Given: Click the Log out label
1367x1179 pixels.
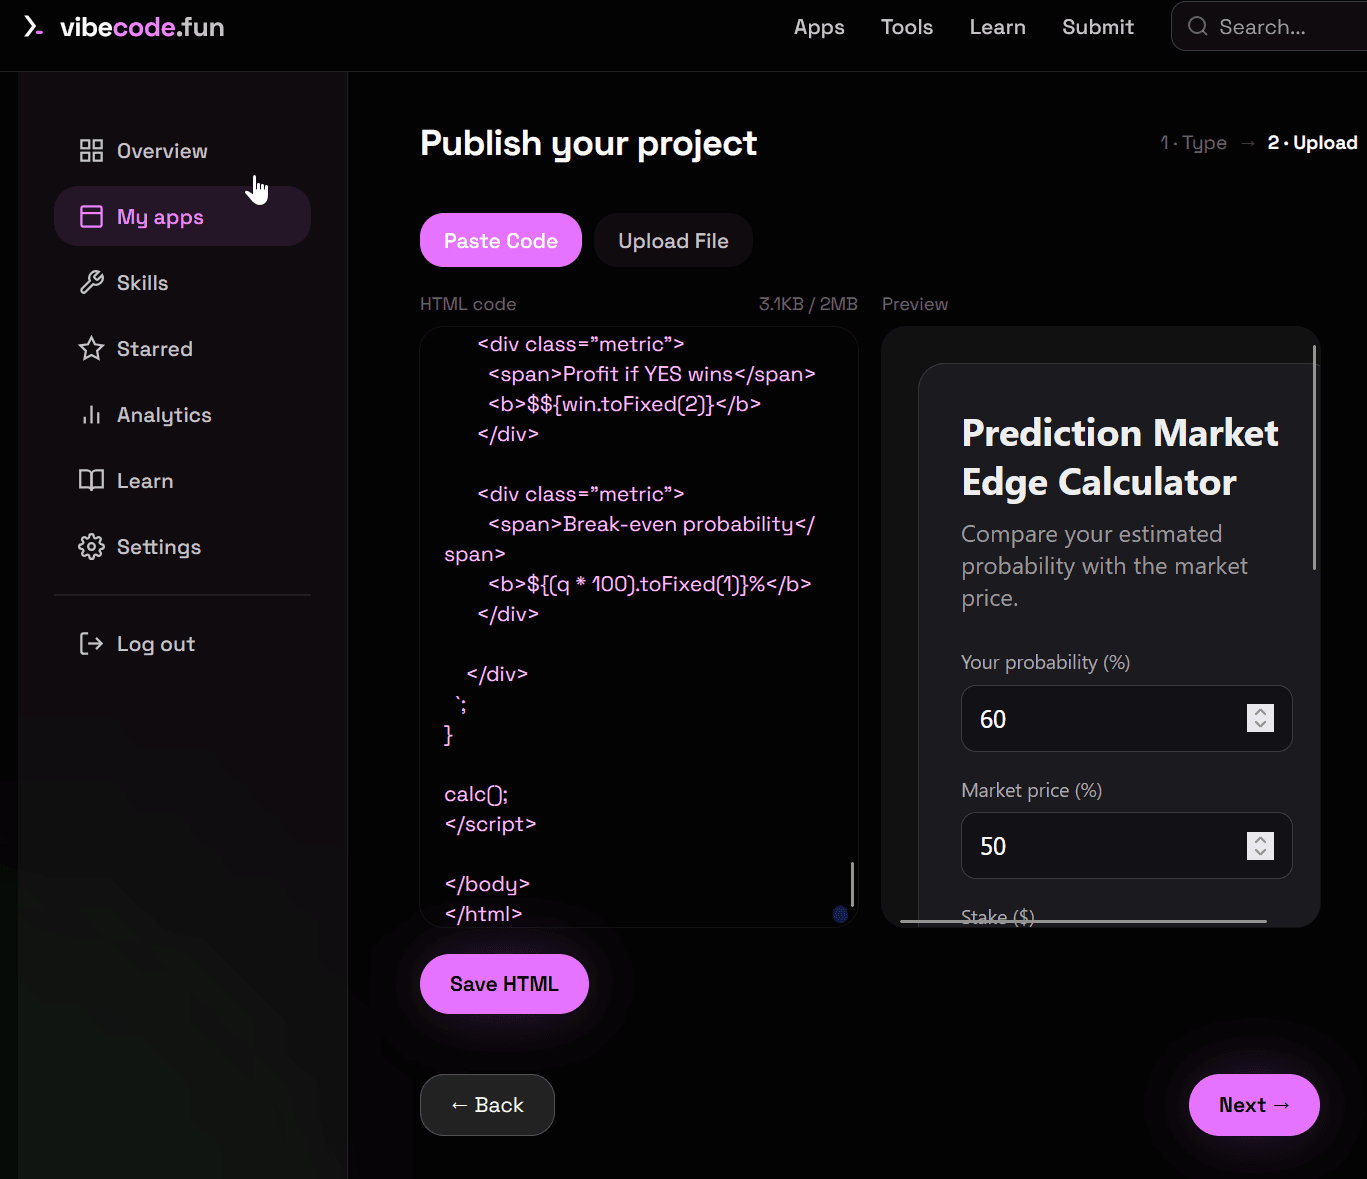Looking at the screenshot, I should point(156,644).
